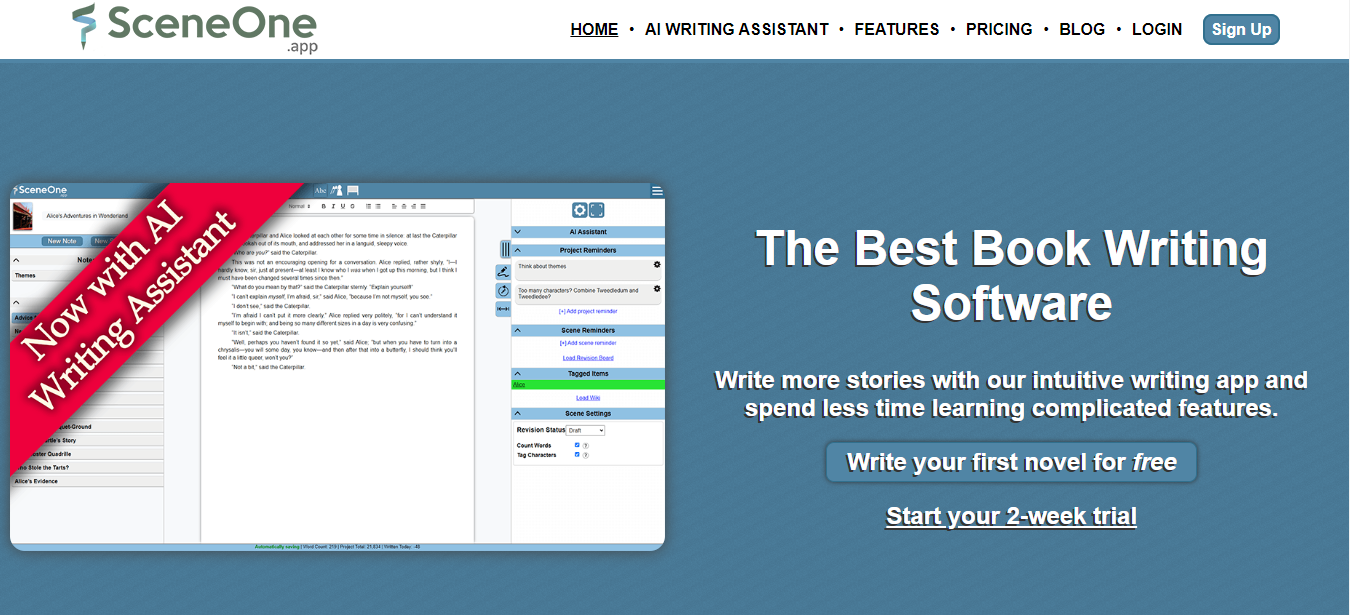The width and height of the screenshot is (1350, 615).
Task: Open the hamburger menu in app preview
Action: click(657, 191)
